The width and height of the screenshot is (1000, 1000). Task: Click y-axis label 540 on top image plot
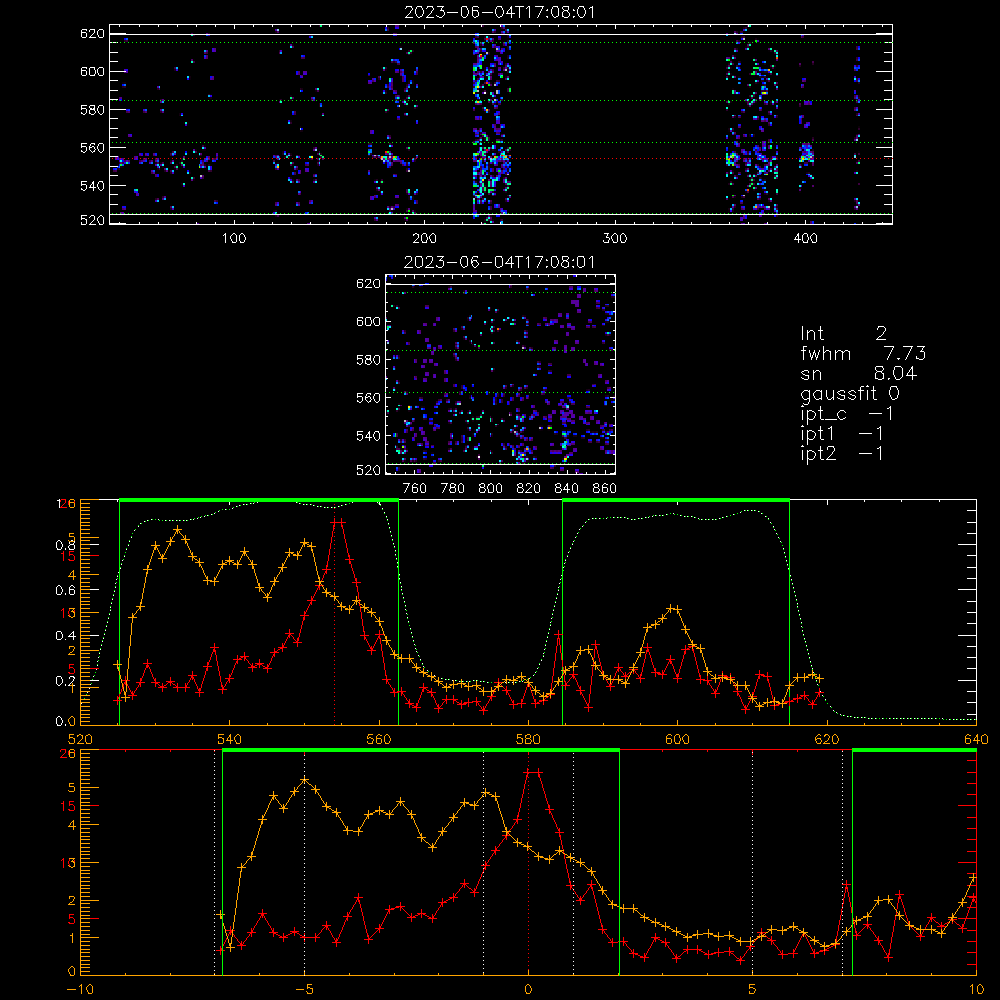pyautogui.click(x=92, y=186)
